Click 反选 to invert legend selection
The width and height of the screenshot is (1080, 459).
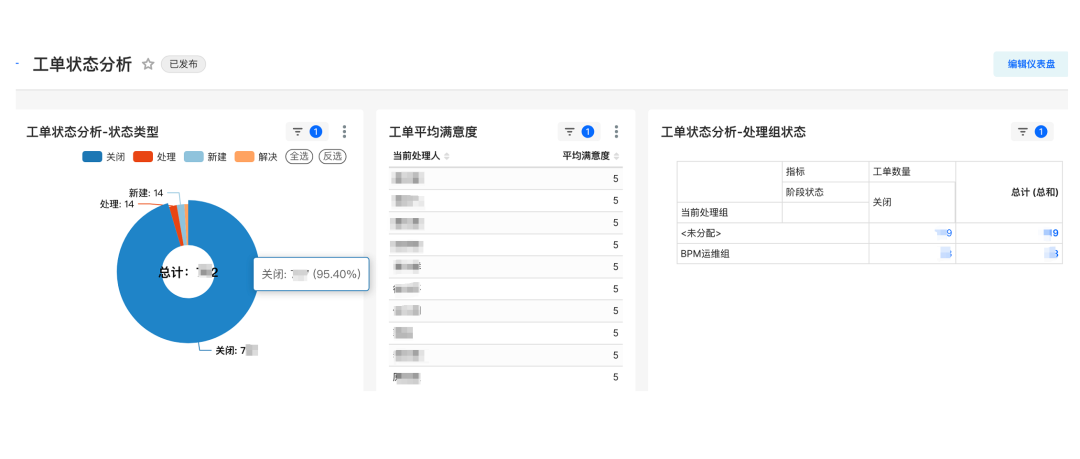coord(333,156)
